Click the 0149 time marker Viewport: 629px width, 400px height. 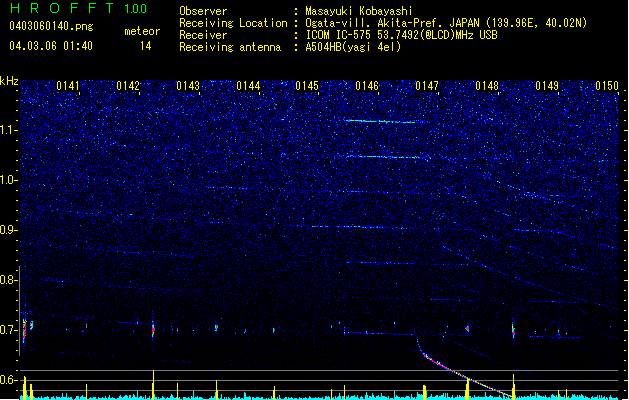pos(547,86)
